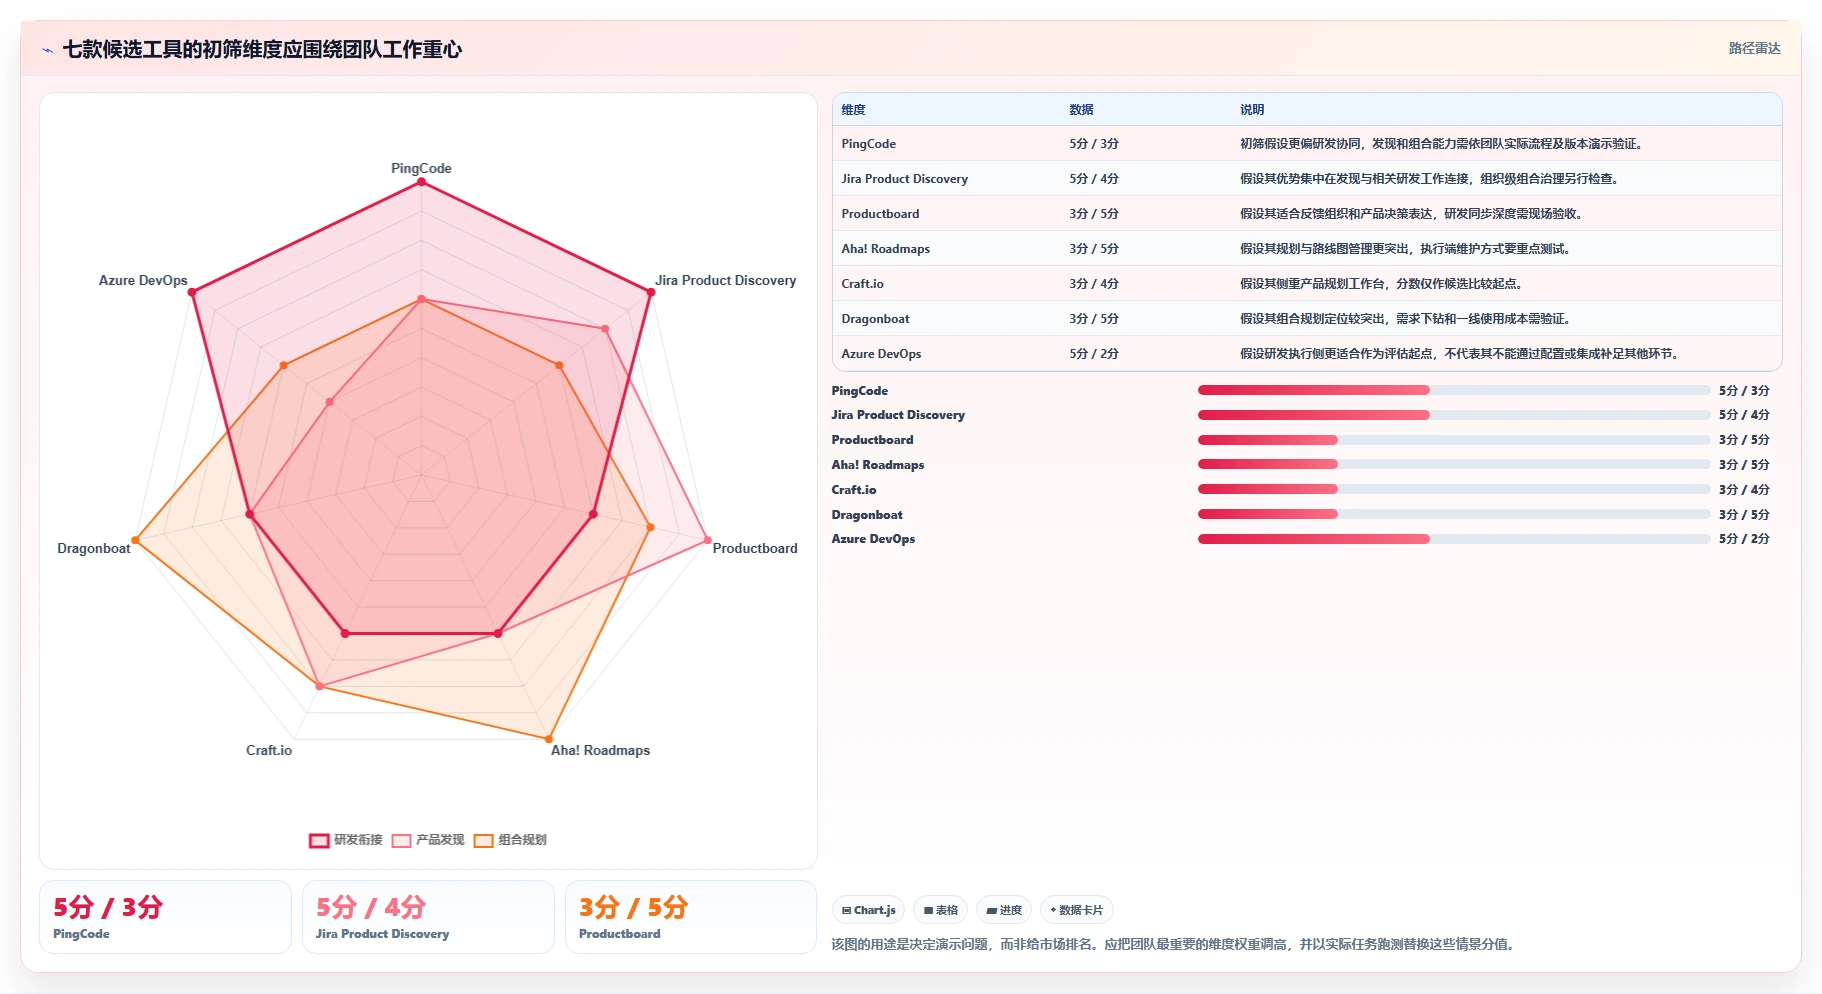Image resolution: width=1822 pixels, height=994 pixels.
Task: Click the 3分 / 4分 score in the Craft.io table row
Action: pyautogui.click(x=1094, y=284)
